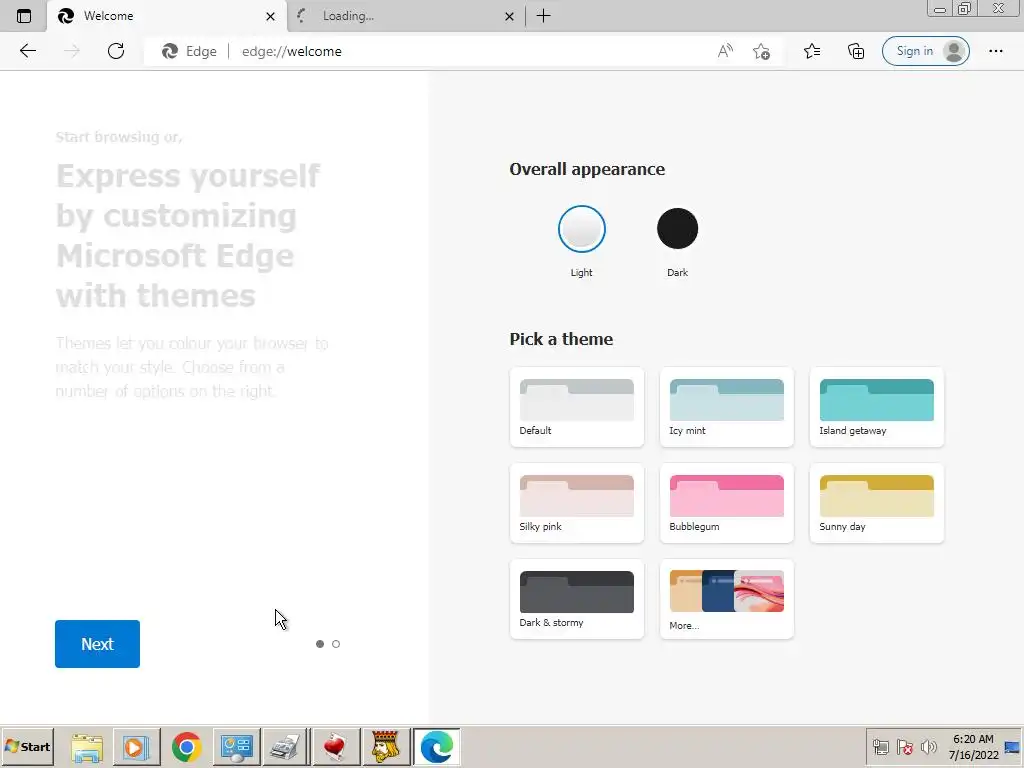Click the volume speaker tray icon
This screenshot has height=768, width=1024.
[928, 747]
